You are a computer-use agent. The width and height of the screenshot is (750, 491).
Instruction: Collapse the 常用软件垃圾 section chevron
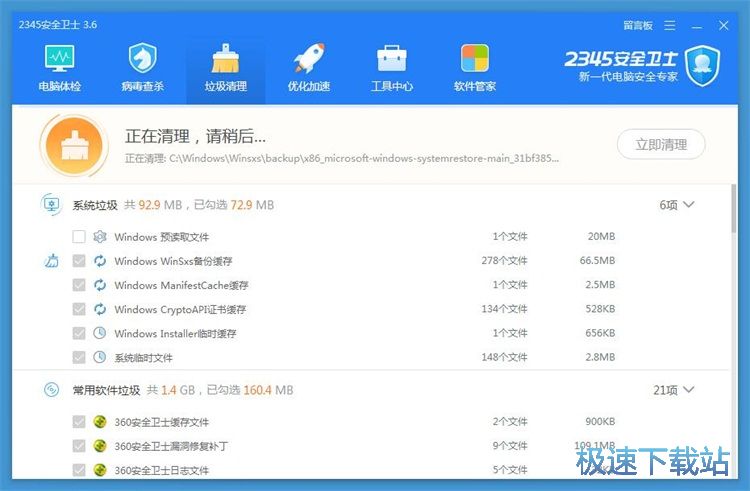(689, 390)
